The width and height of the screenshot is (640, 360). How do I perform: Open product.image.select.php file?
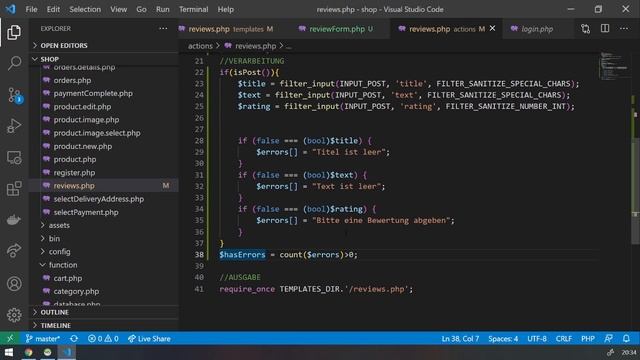pos(97,133)
